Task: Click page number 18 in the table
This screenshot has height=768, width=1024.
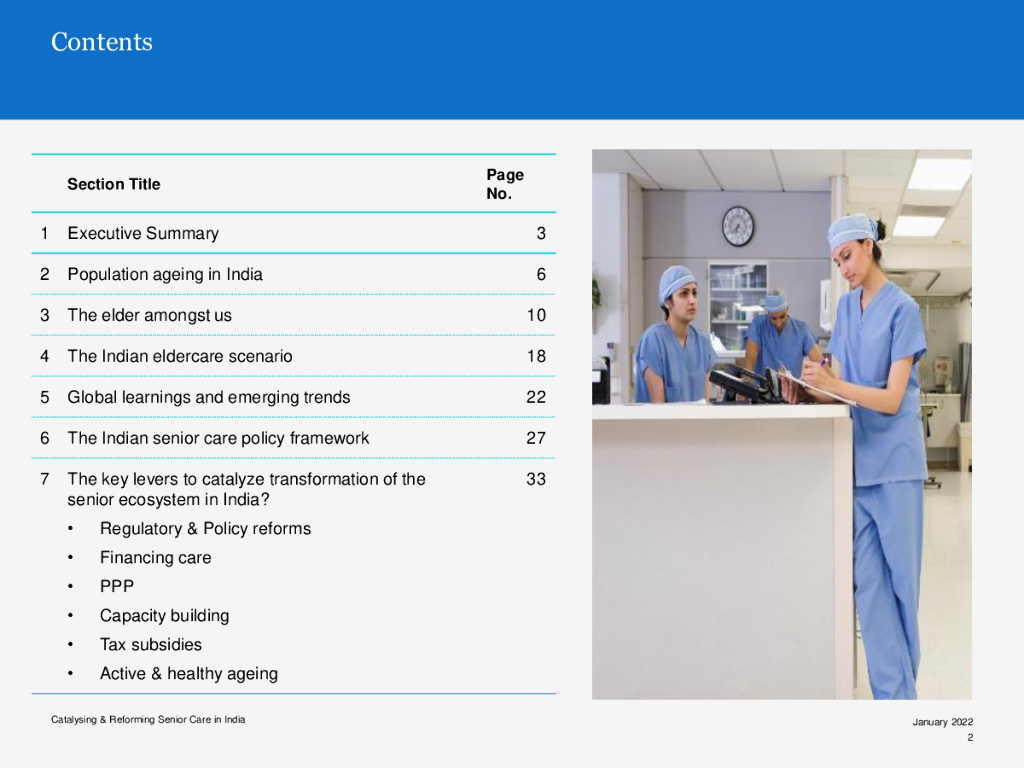Action: pyautogui.click(x=536, y=356)
